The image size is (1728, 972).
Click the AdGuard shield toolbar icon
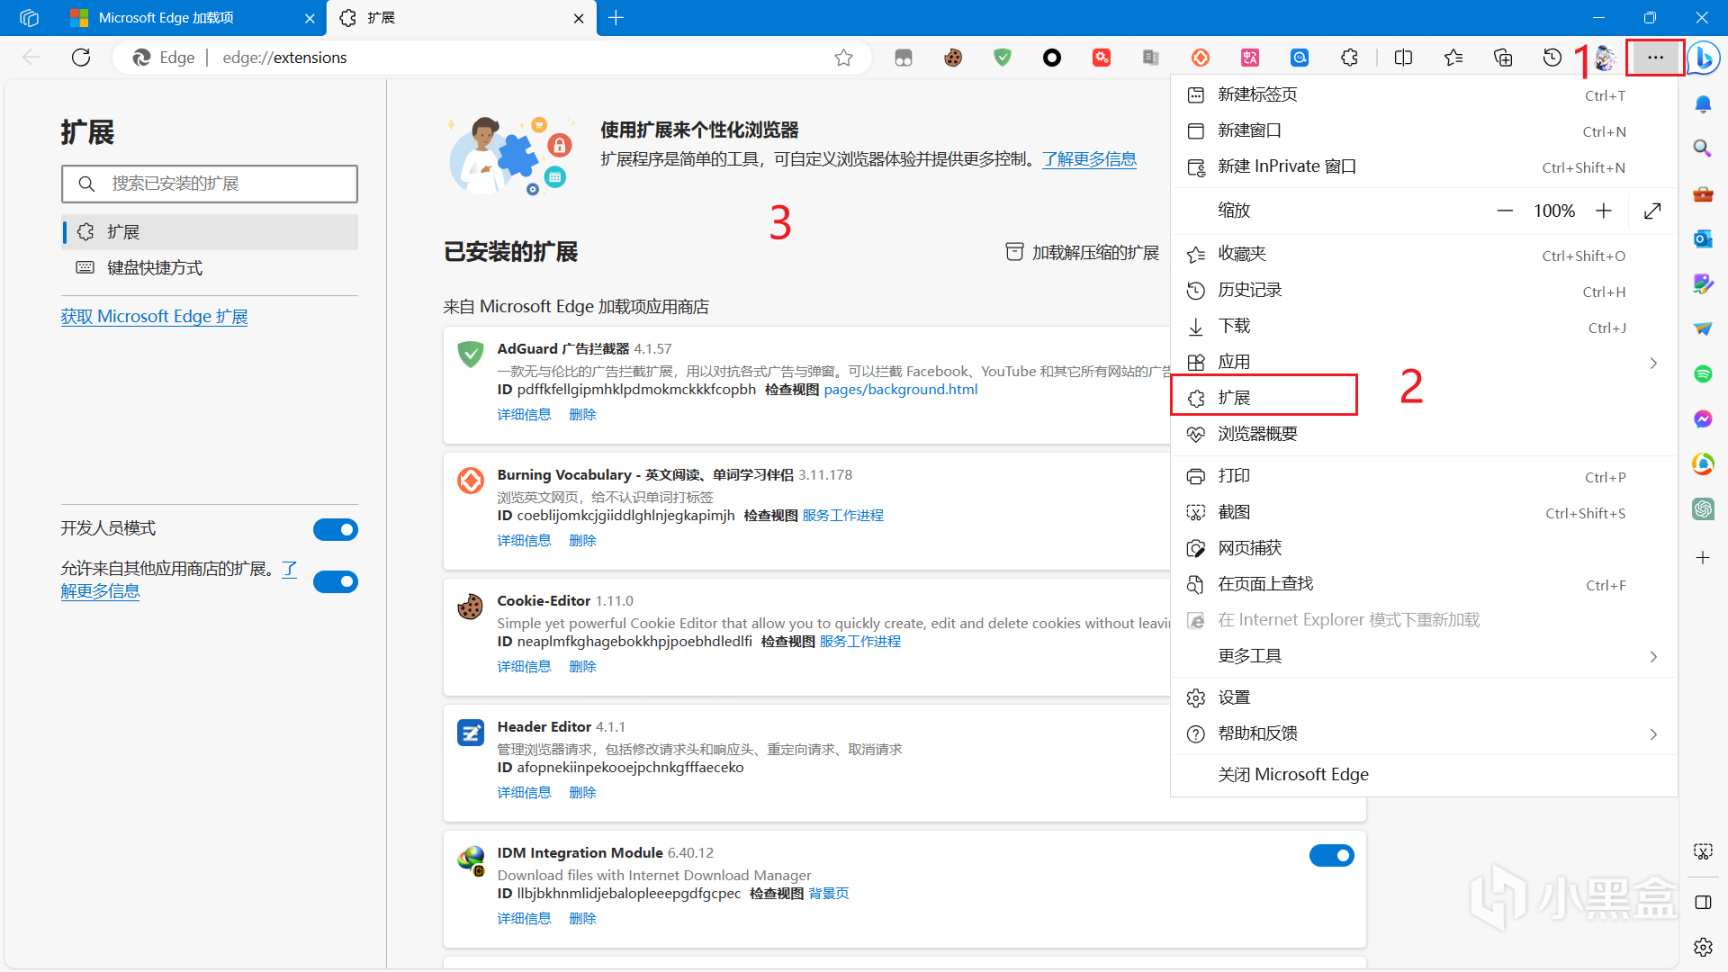(x=1002, y=58)
